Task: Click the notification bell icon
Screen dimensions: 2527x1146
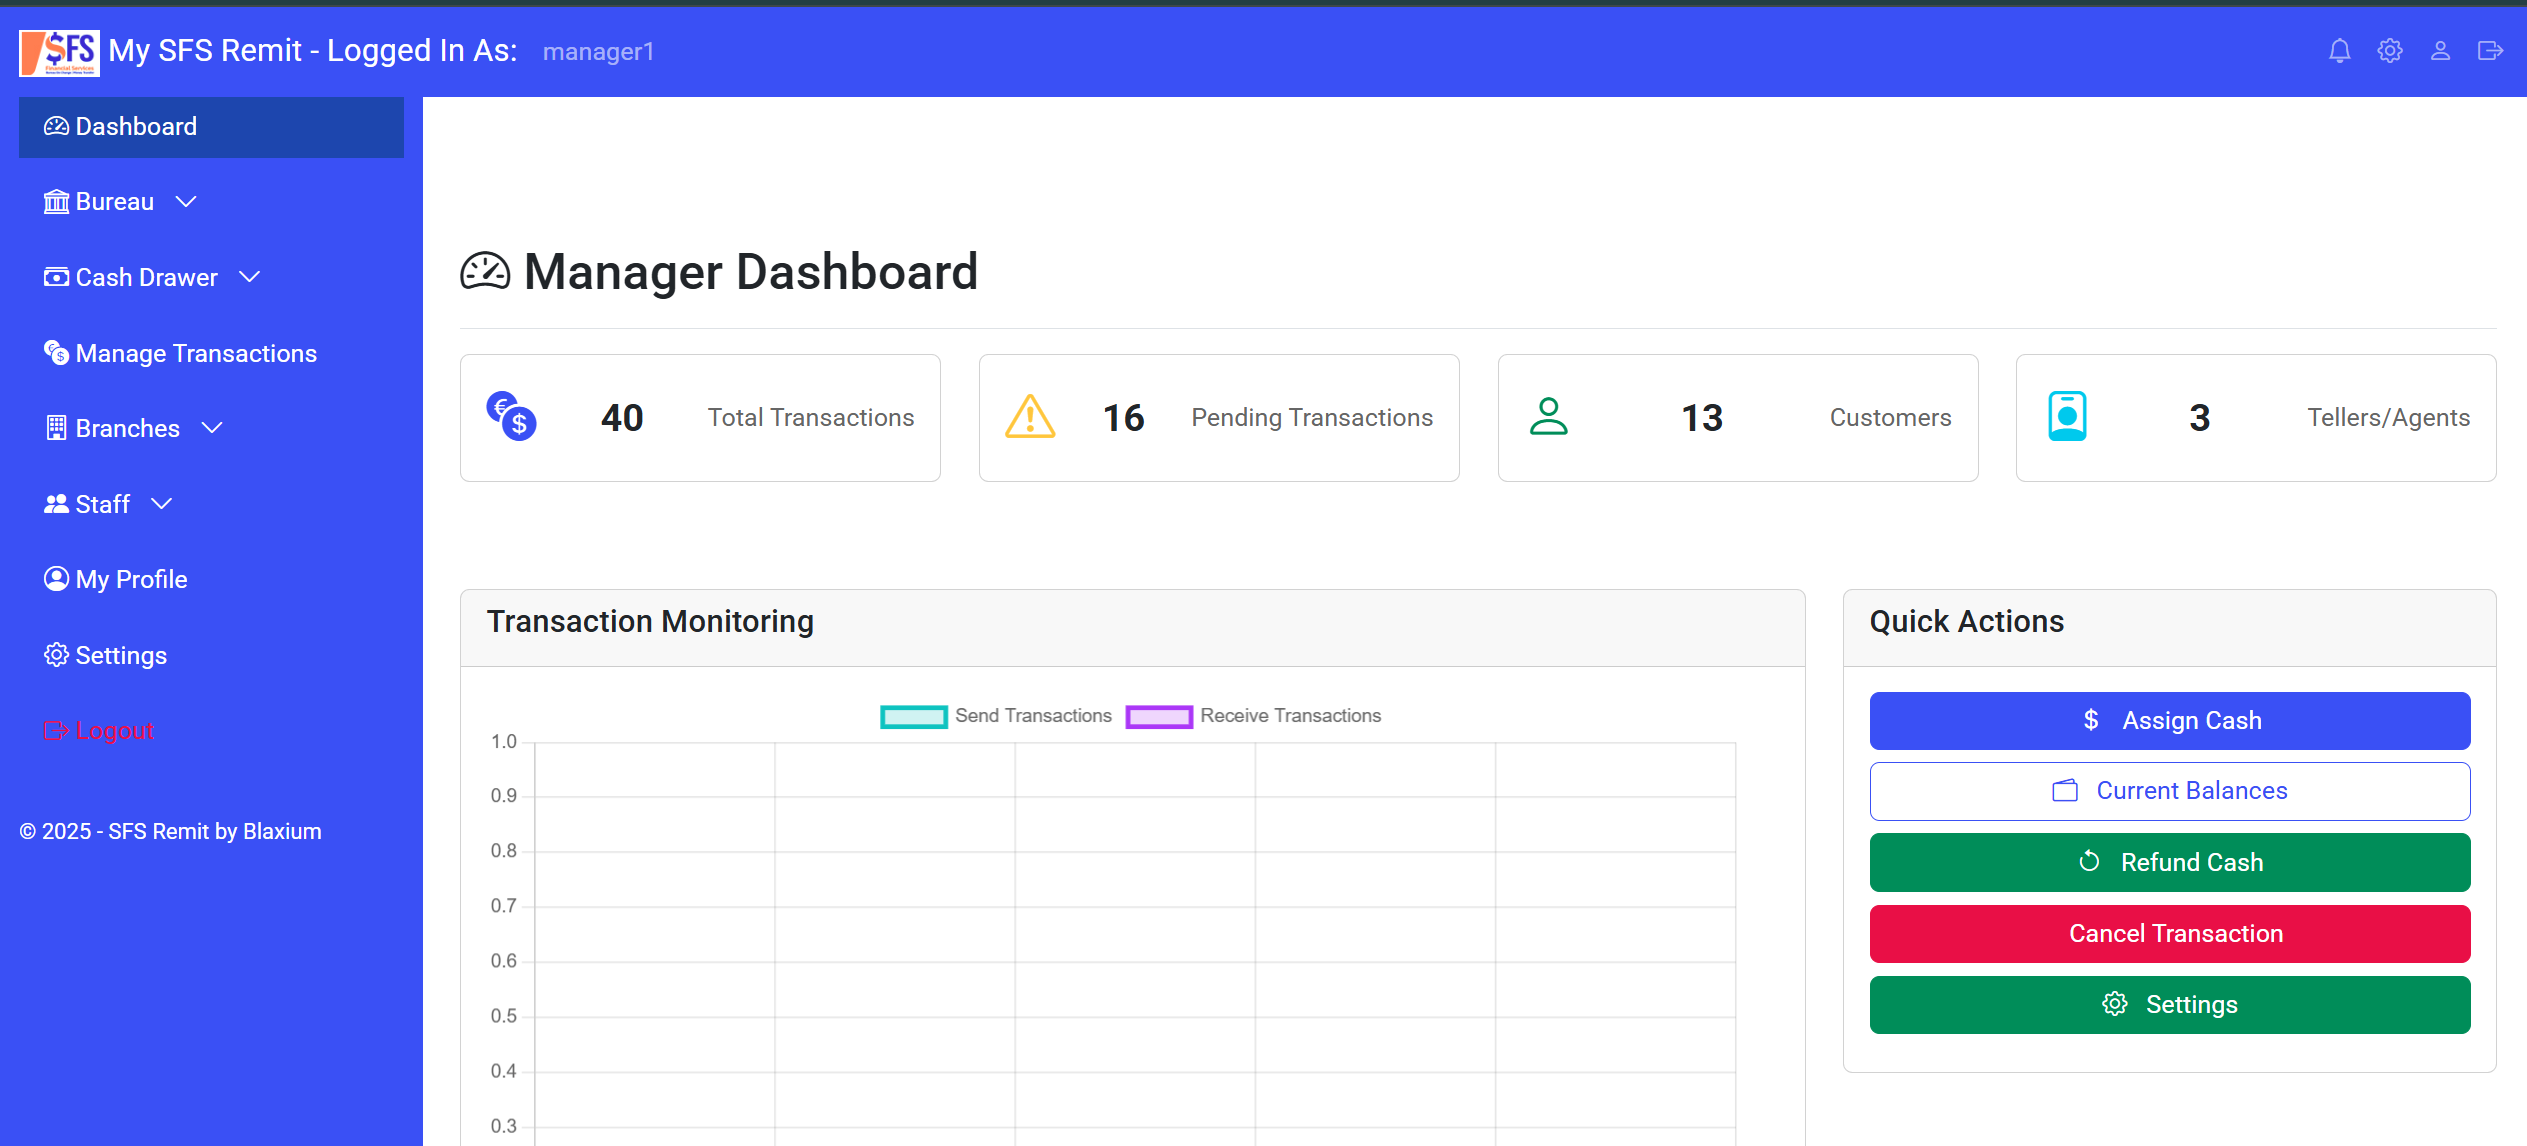Action: click(2339, 51)
